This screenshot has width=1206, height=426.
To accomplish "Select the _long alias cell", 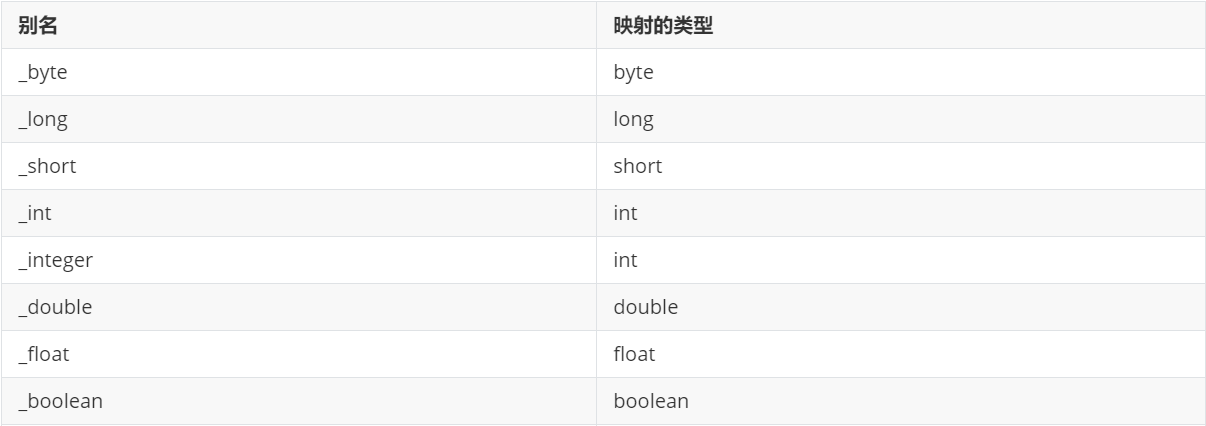I will 43,120.
